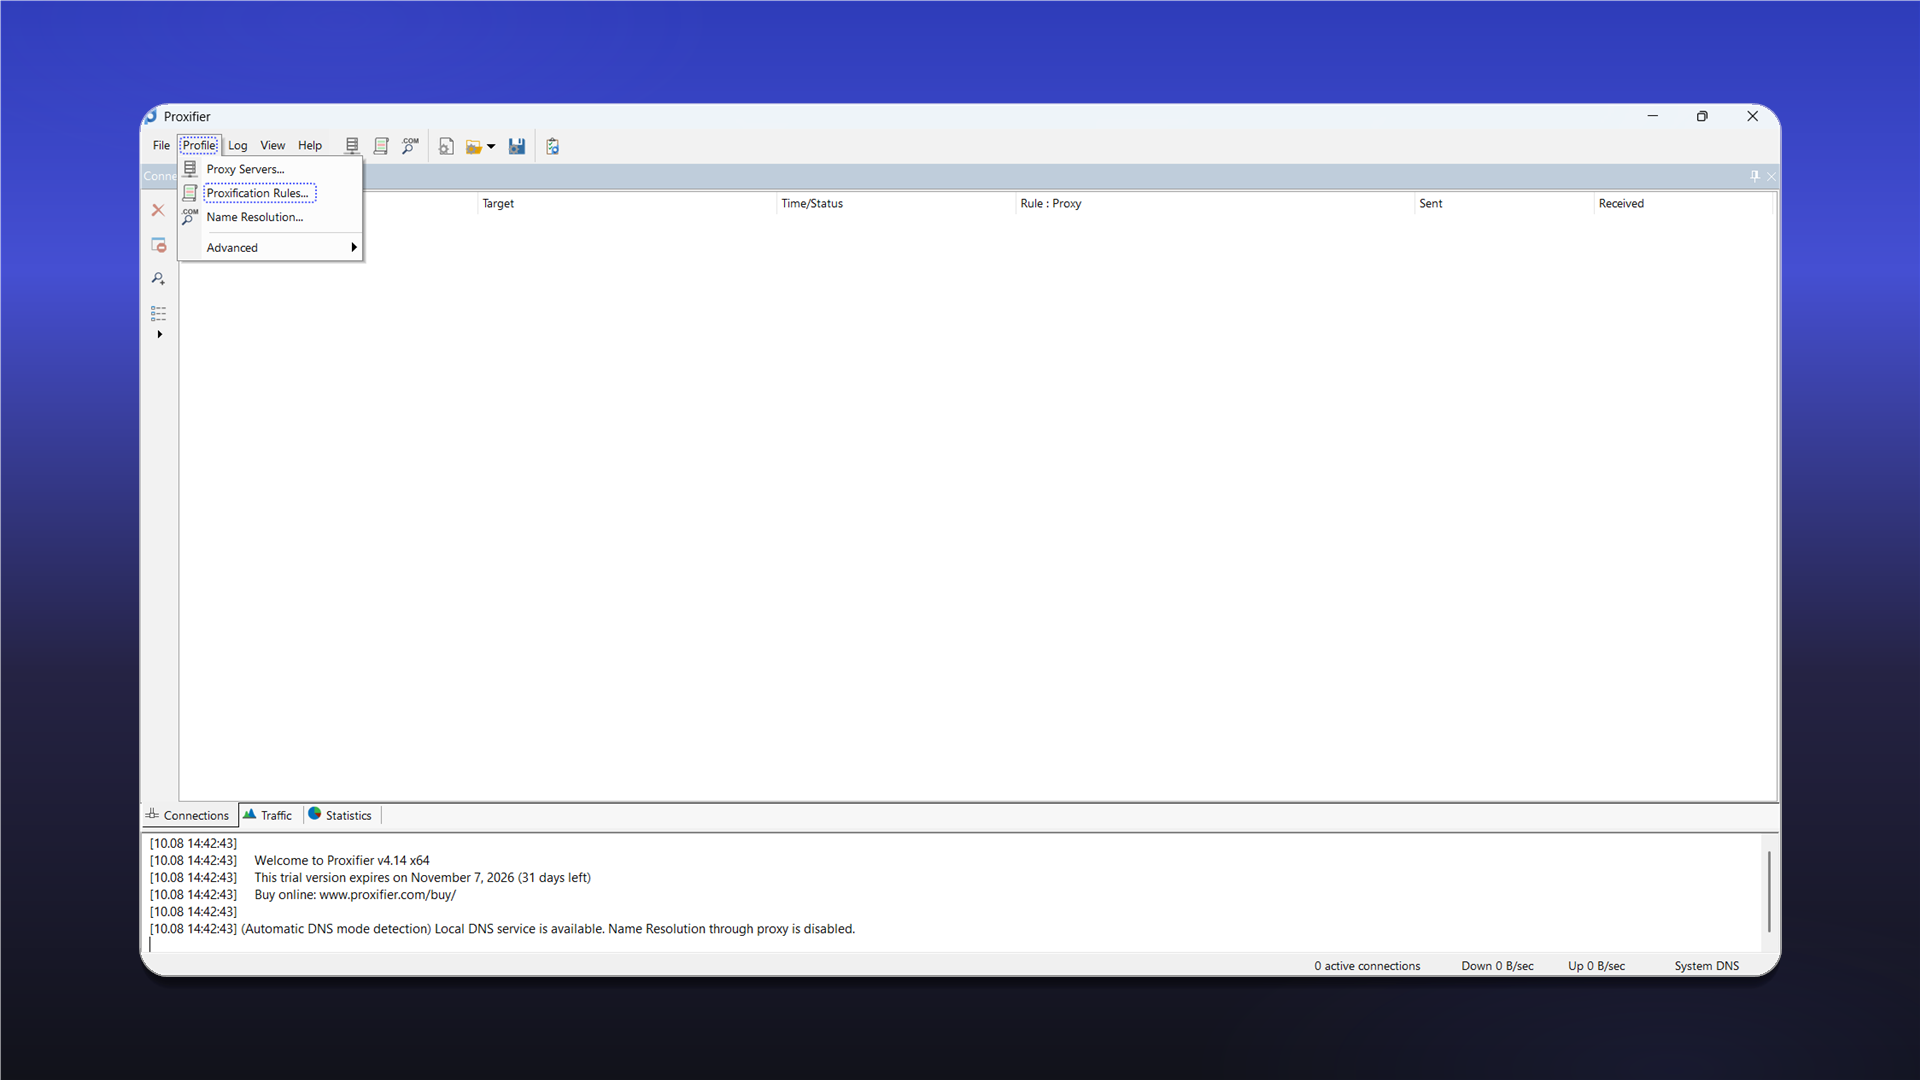Screen dimensions: 1920x1080
Task: Click the red X icon in left sidebar
Action: pyautogui.click(x=158, y=210)
